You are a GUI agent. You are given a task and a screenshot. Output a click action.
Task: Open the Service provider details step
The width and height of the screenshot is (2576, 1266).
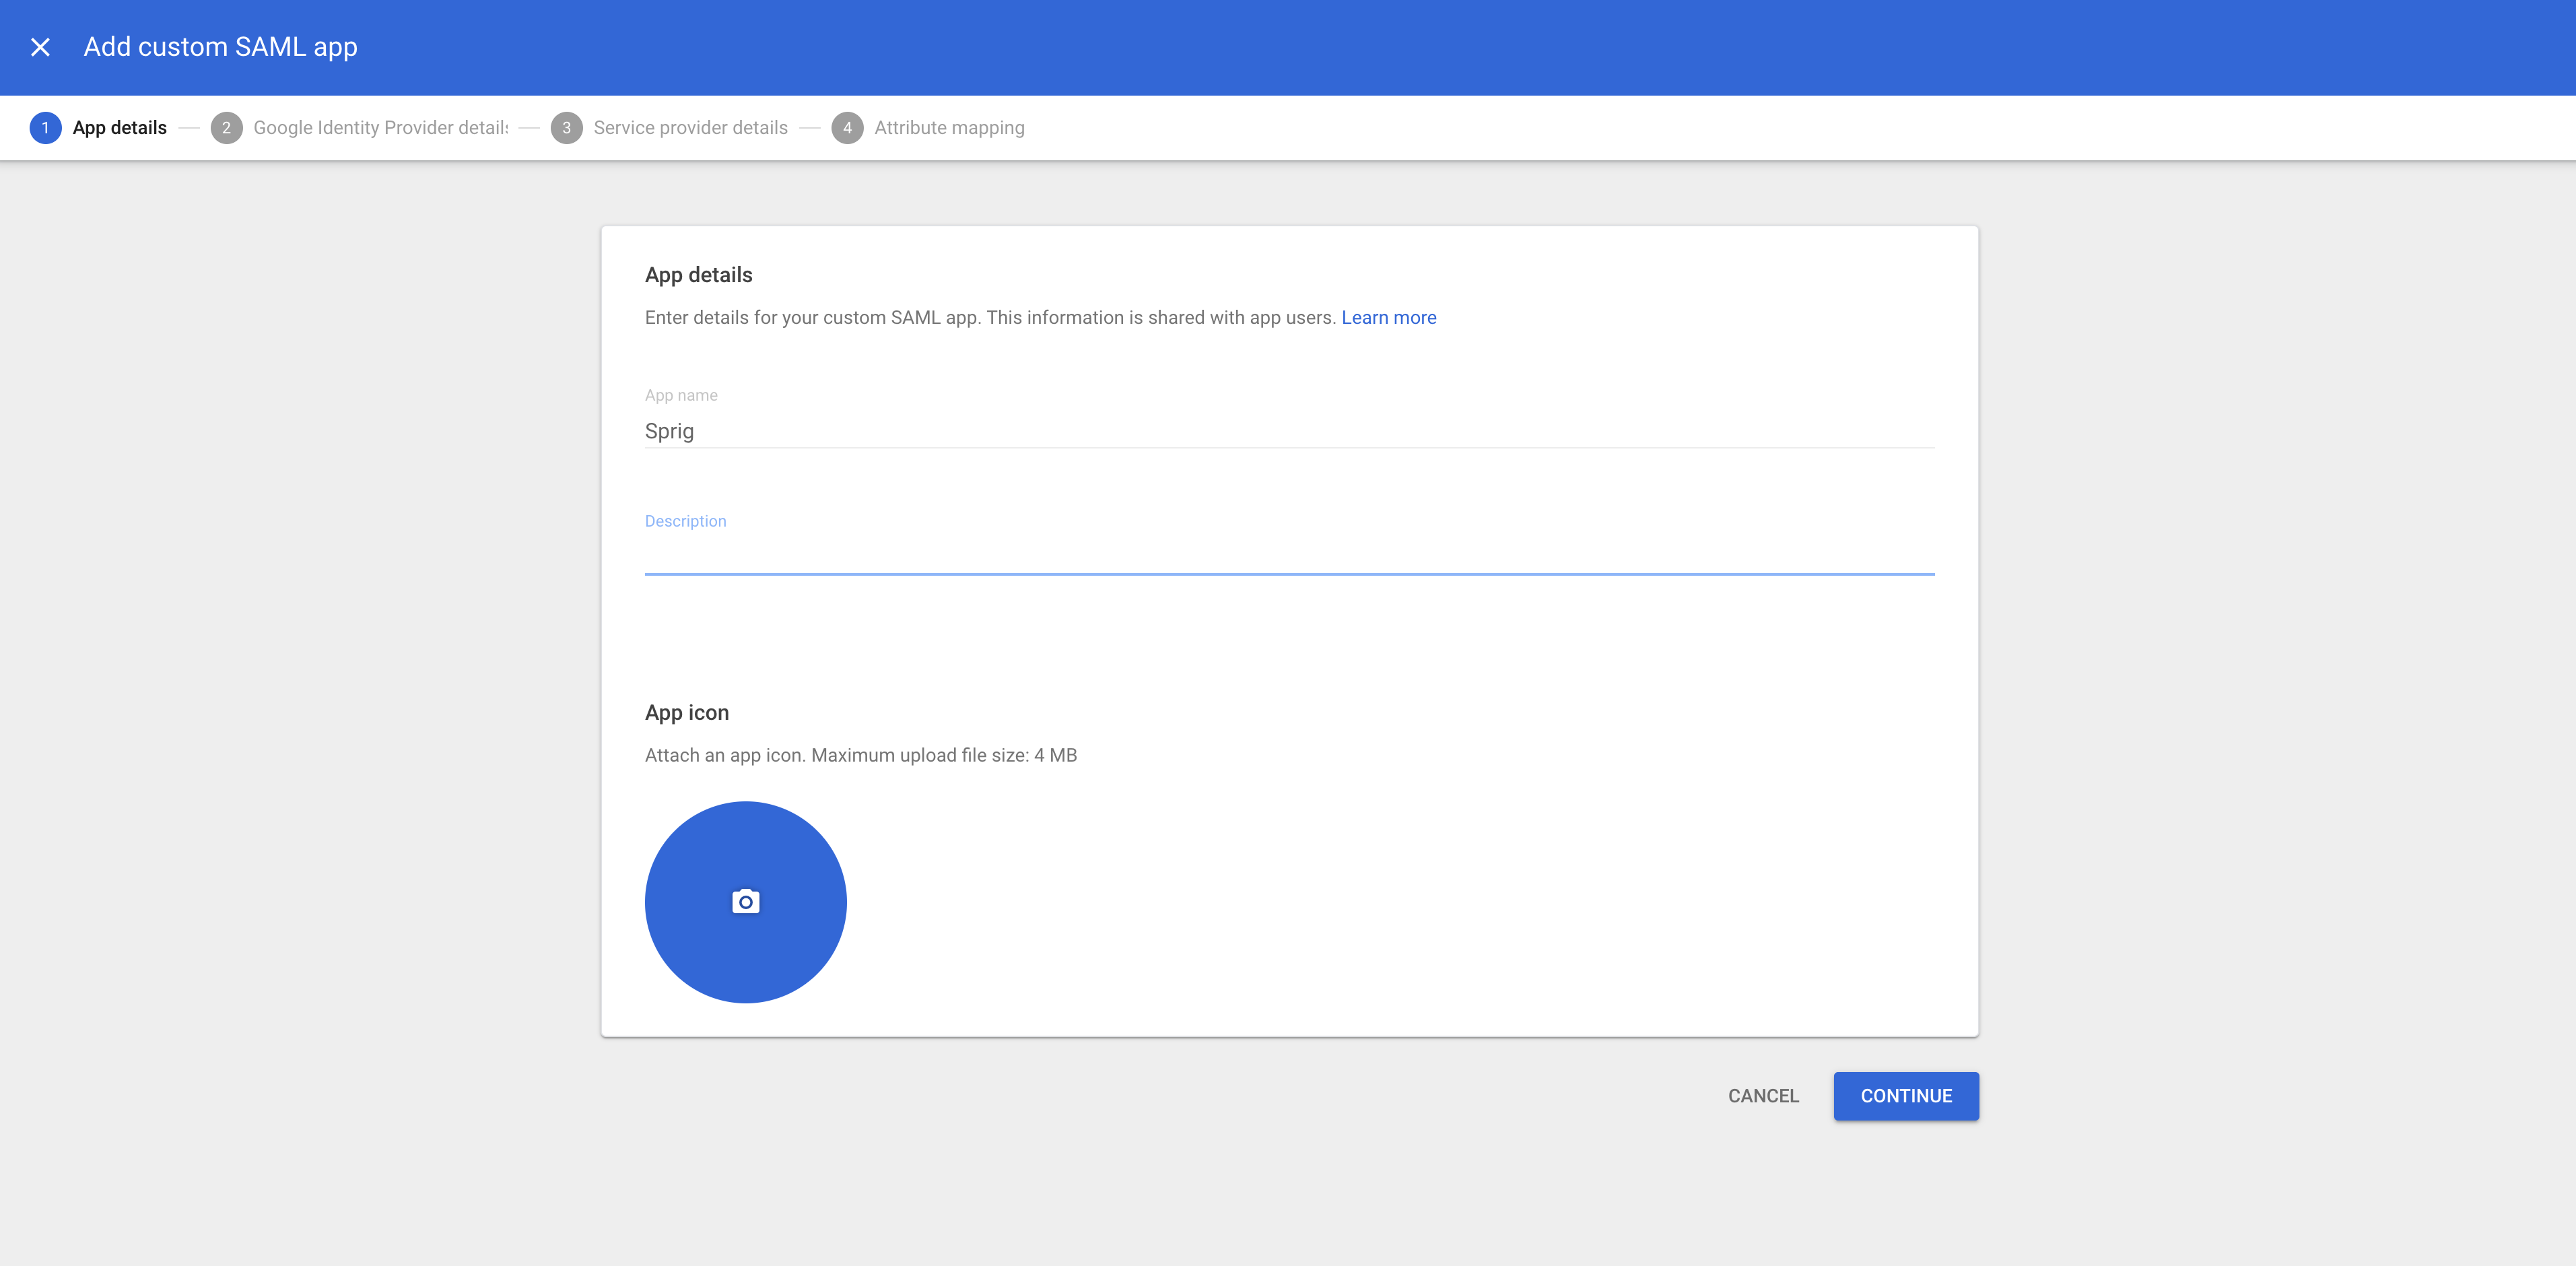690,128
